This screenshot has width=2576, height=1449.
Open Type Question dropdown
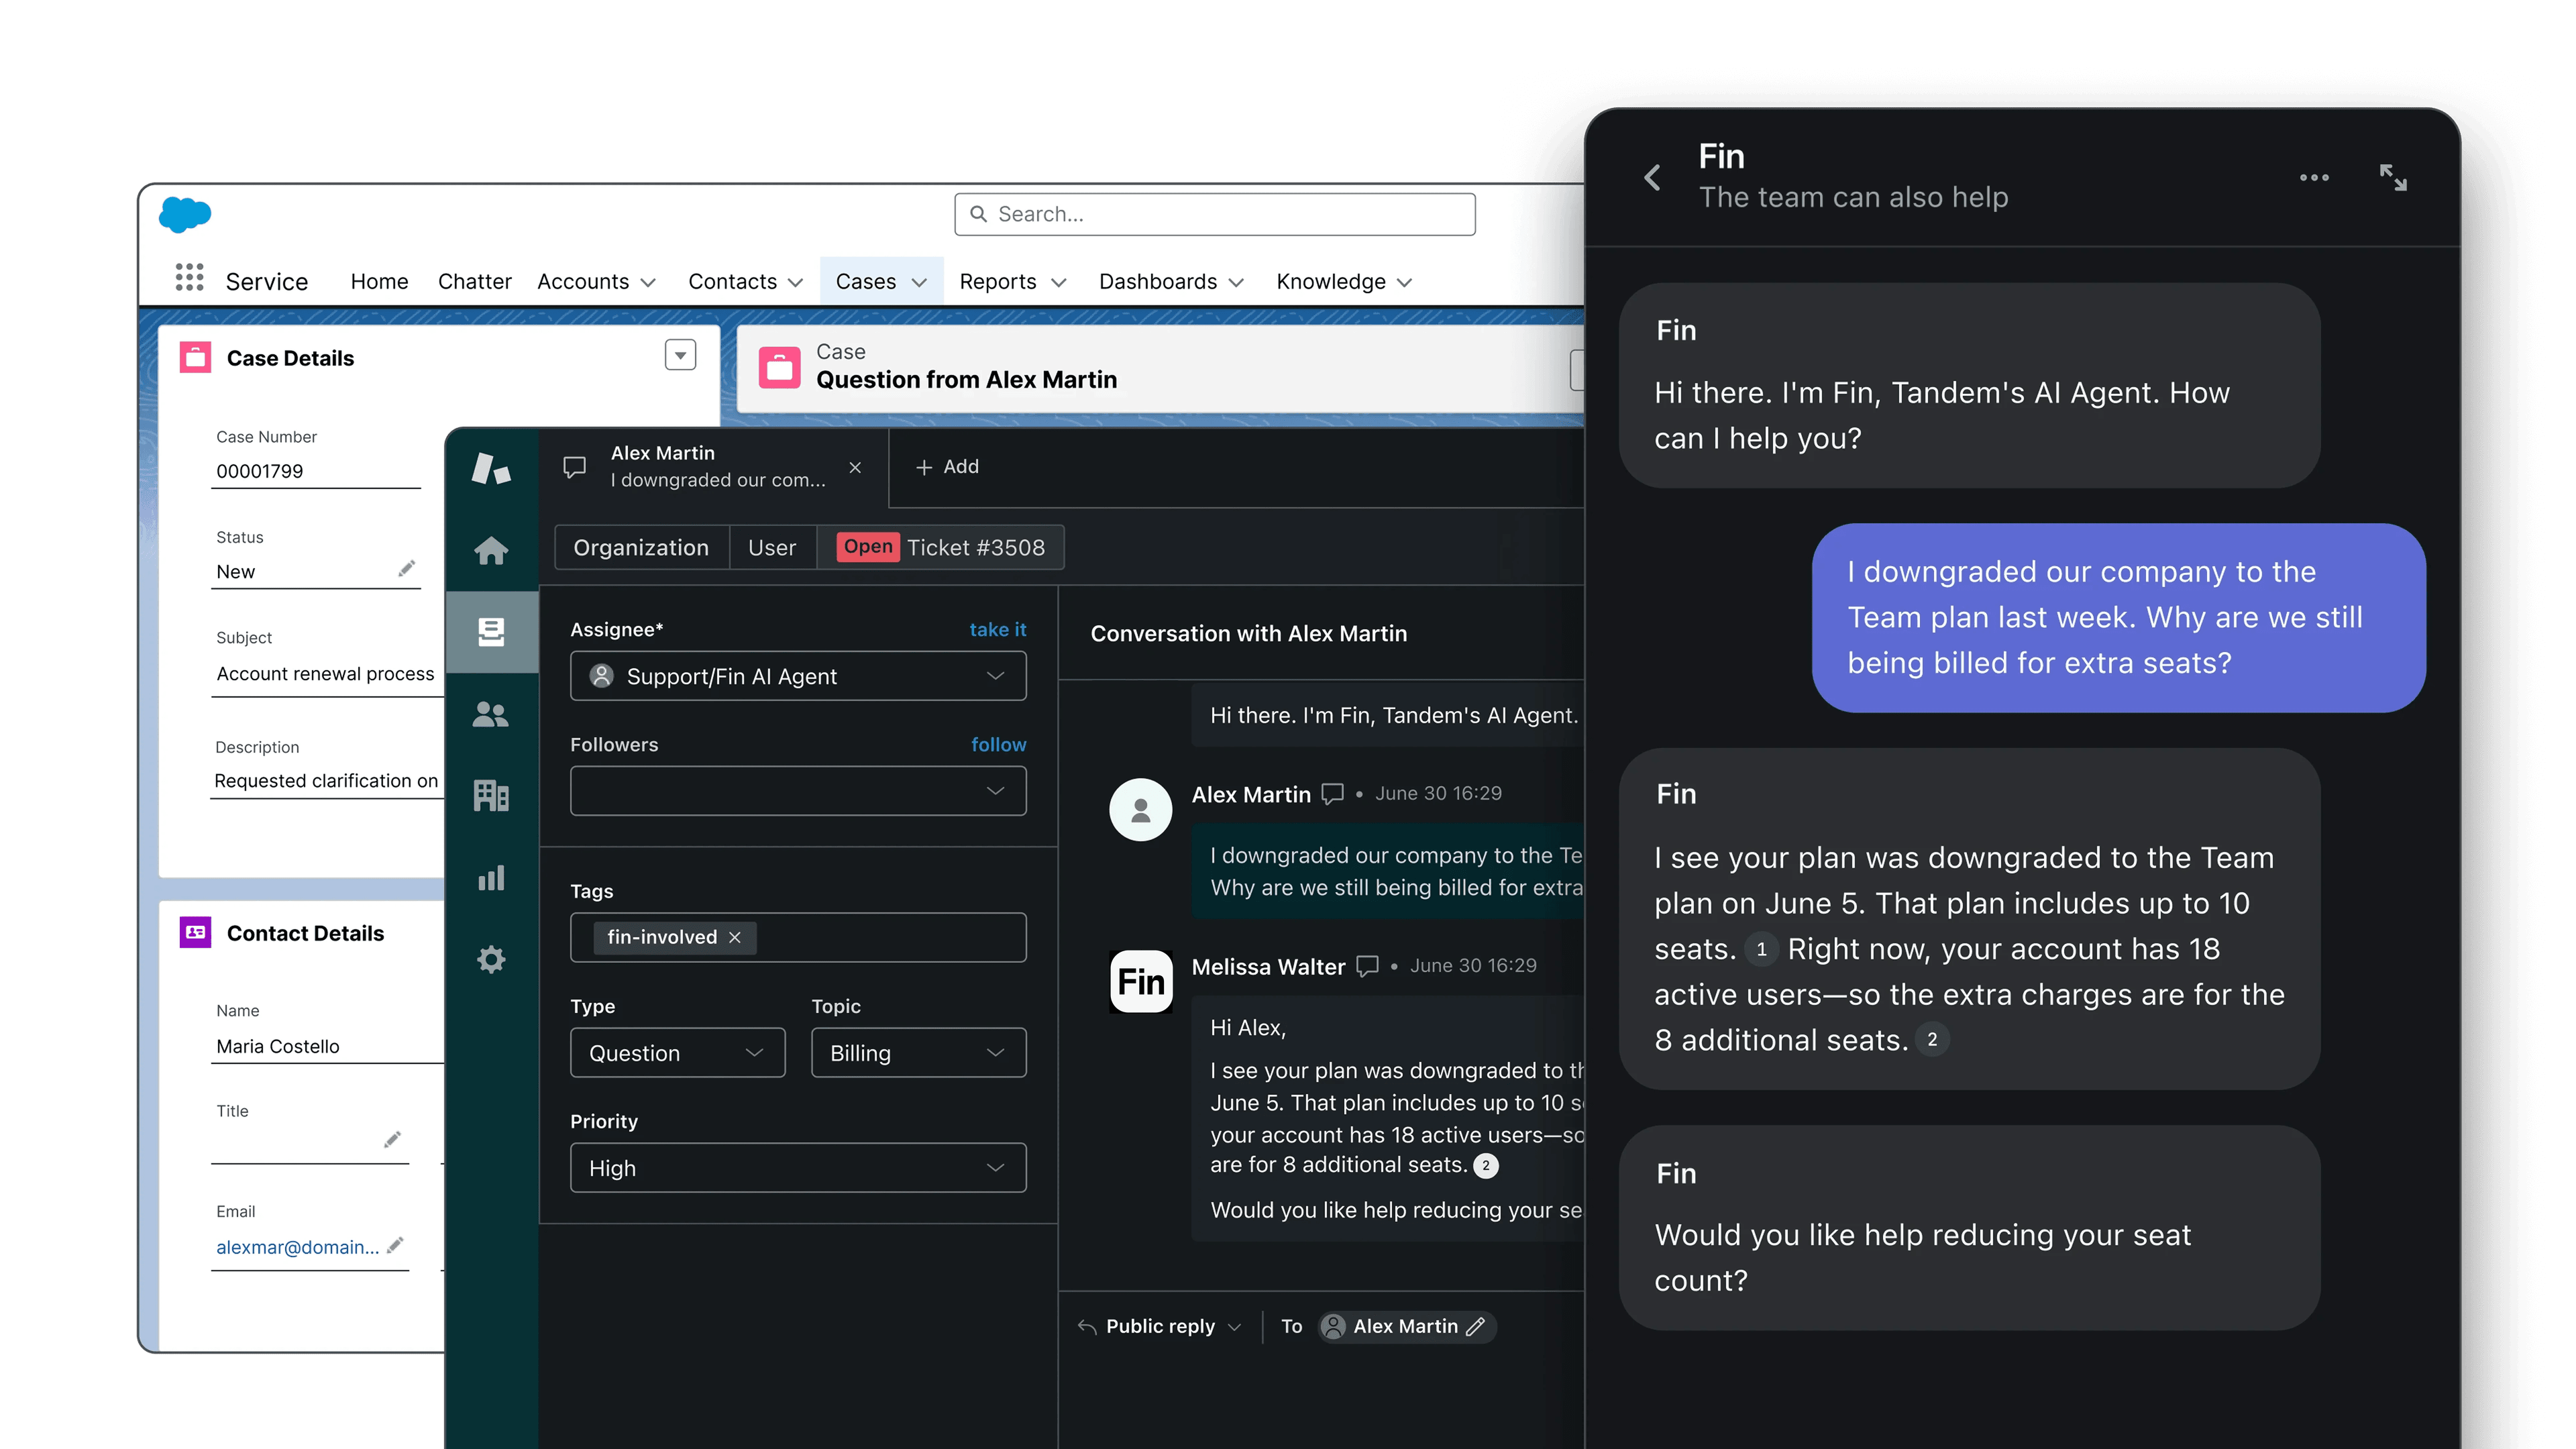coord(677,1053)
